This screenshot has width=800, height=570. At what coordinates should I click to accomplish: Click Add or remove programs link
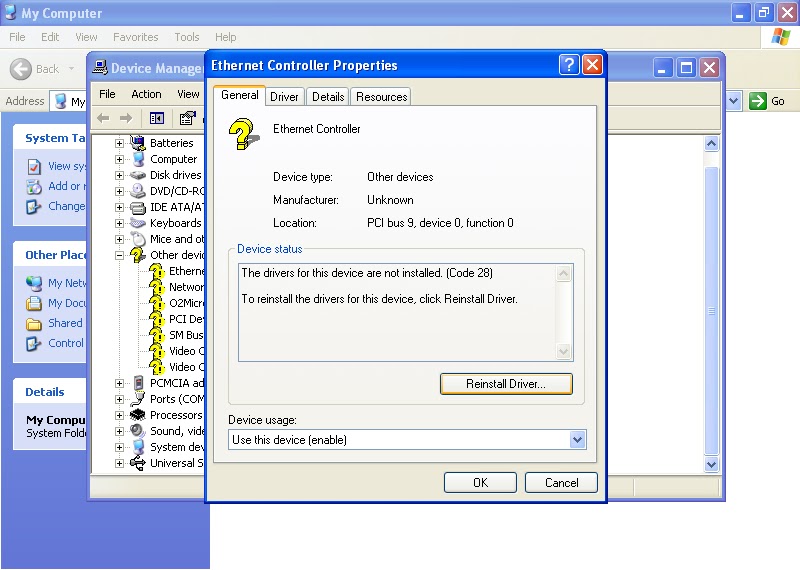(x=67, y=186)
